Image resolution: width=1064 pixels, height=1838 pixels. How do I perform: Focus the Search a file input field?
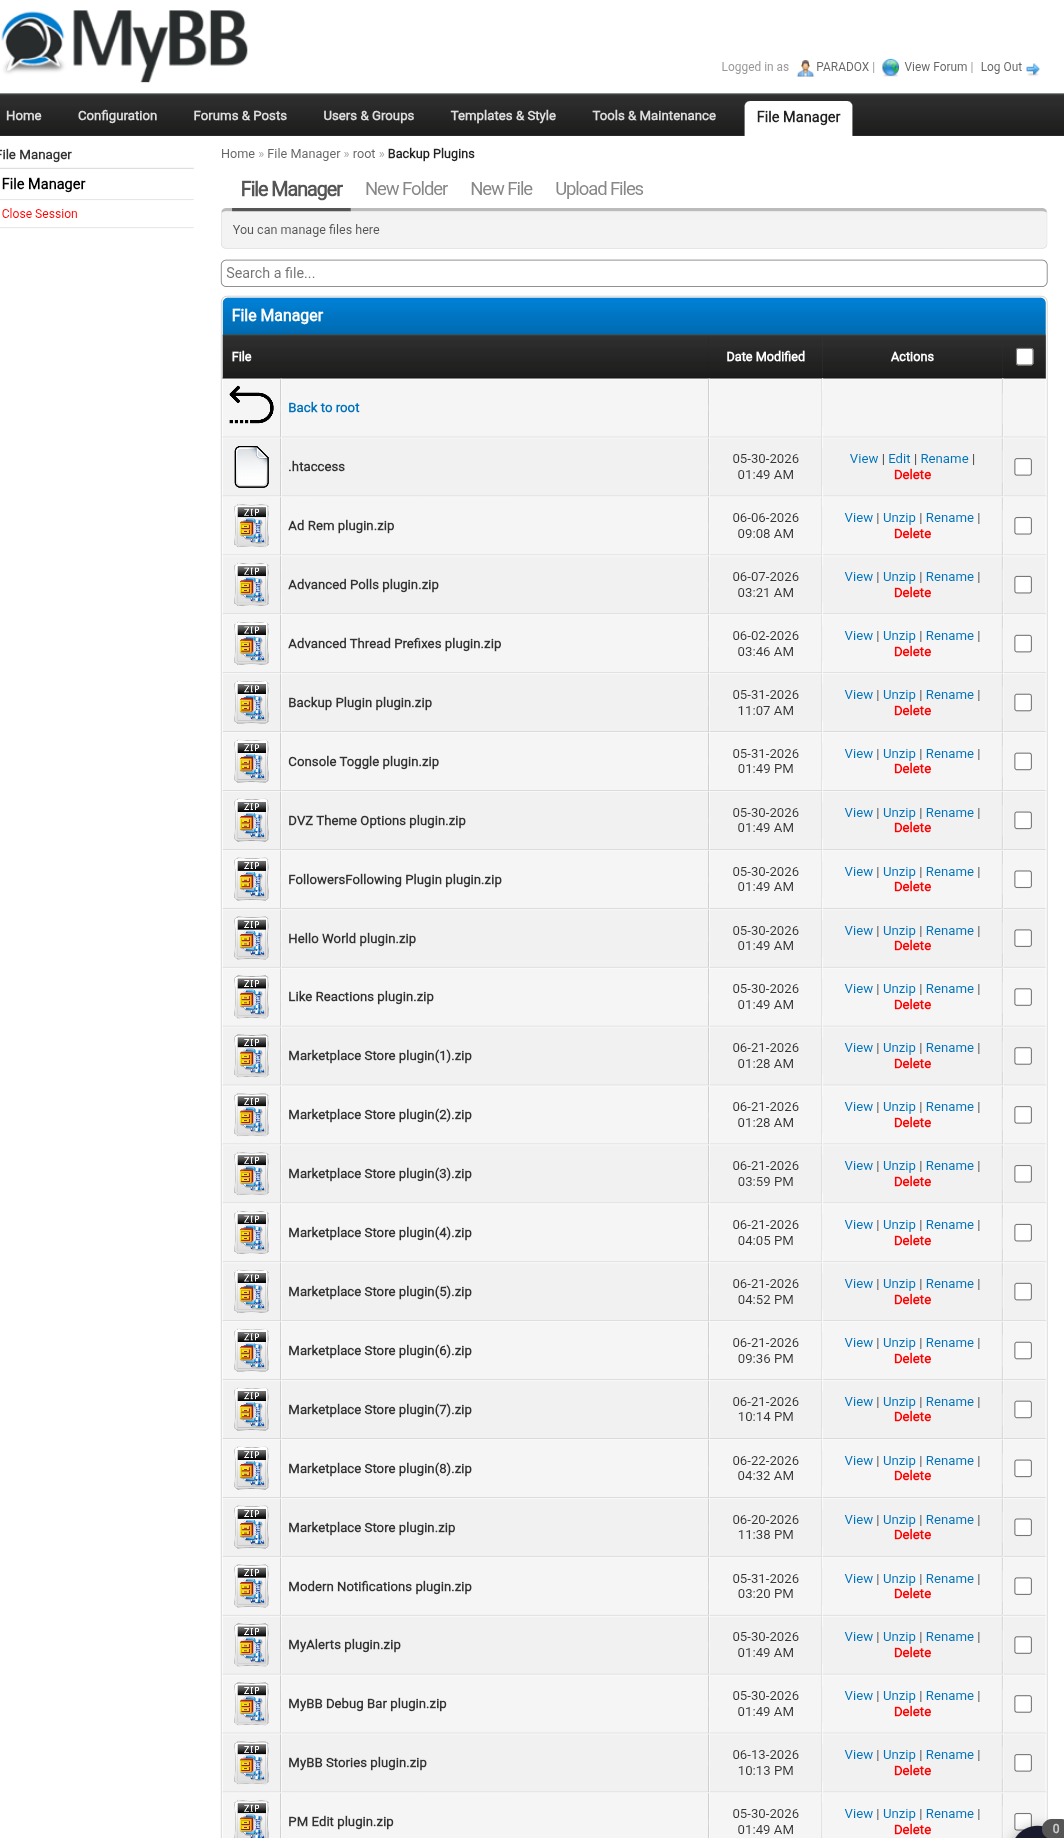634,273
